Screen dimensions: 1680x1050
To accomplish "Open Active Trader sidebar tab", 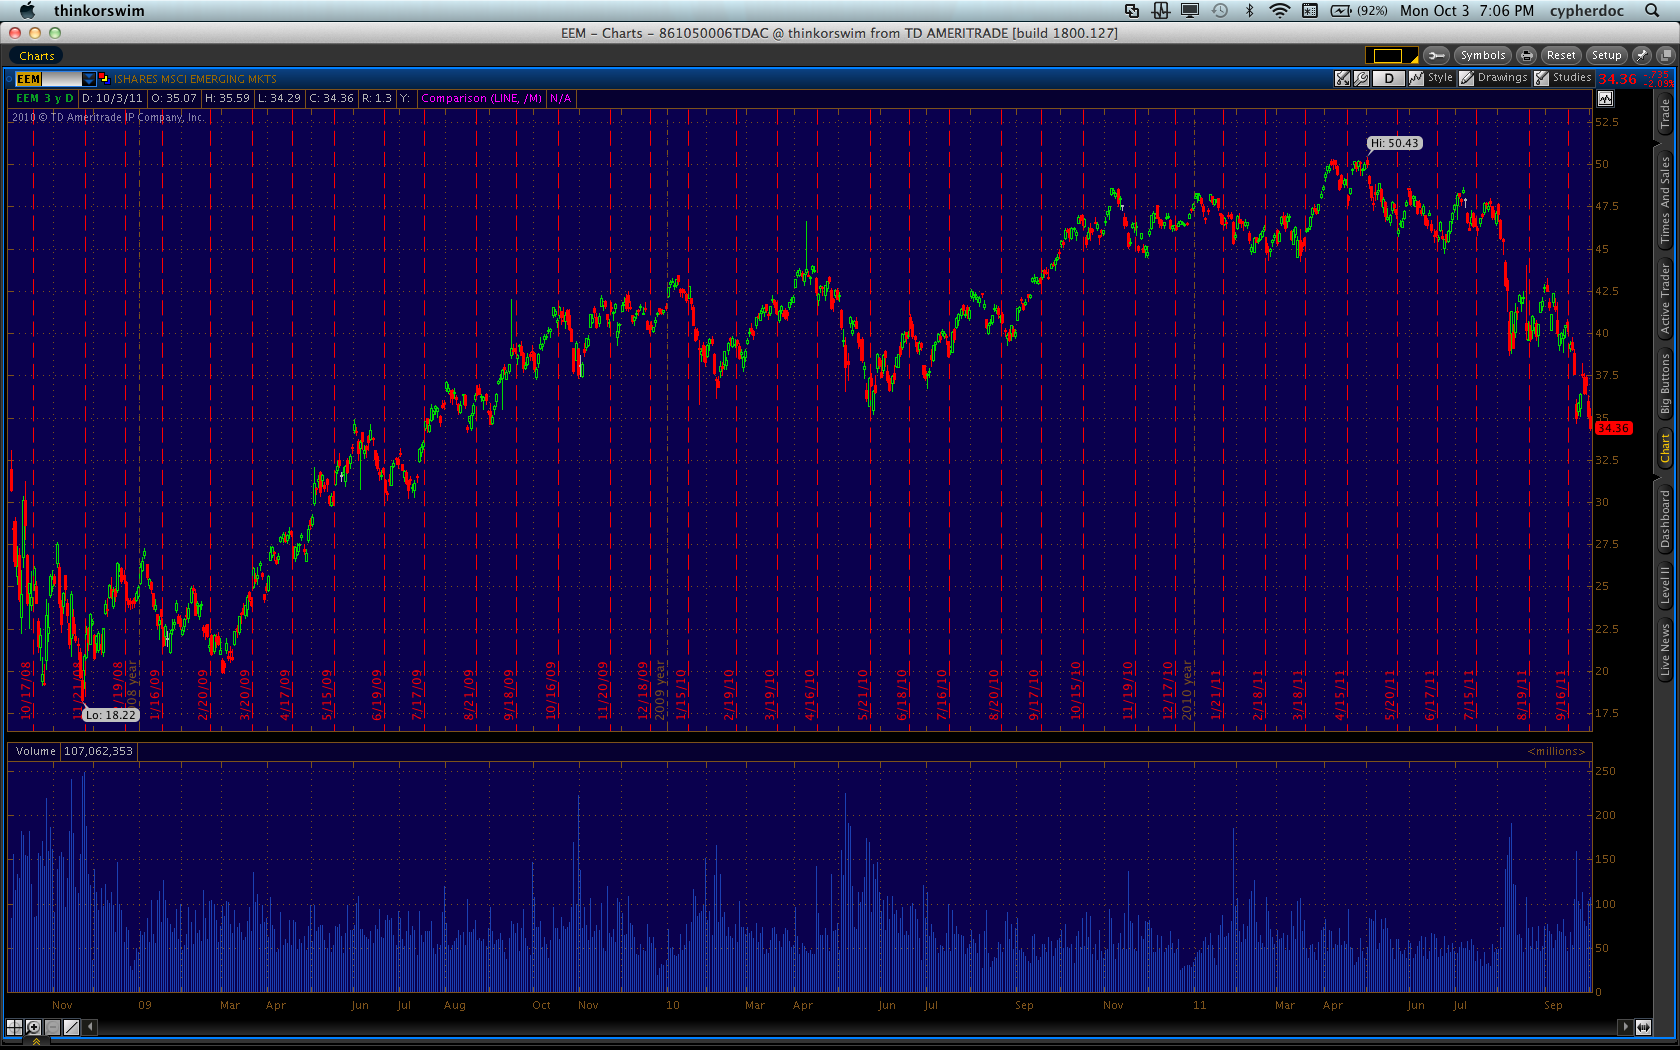I will point(1665,299).
